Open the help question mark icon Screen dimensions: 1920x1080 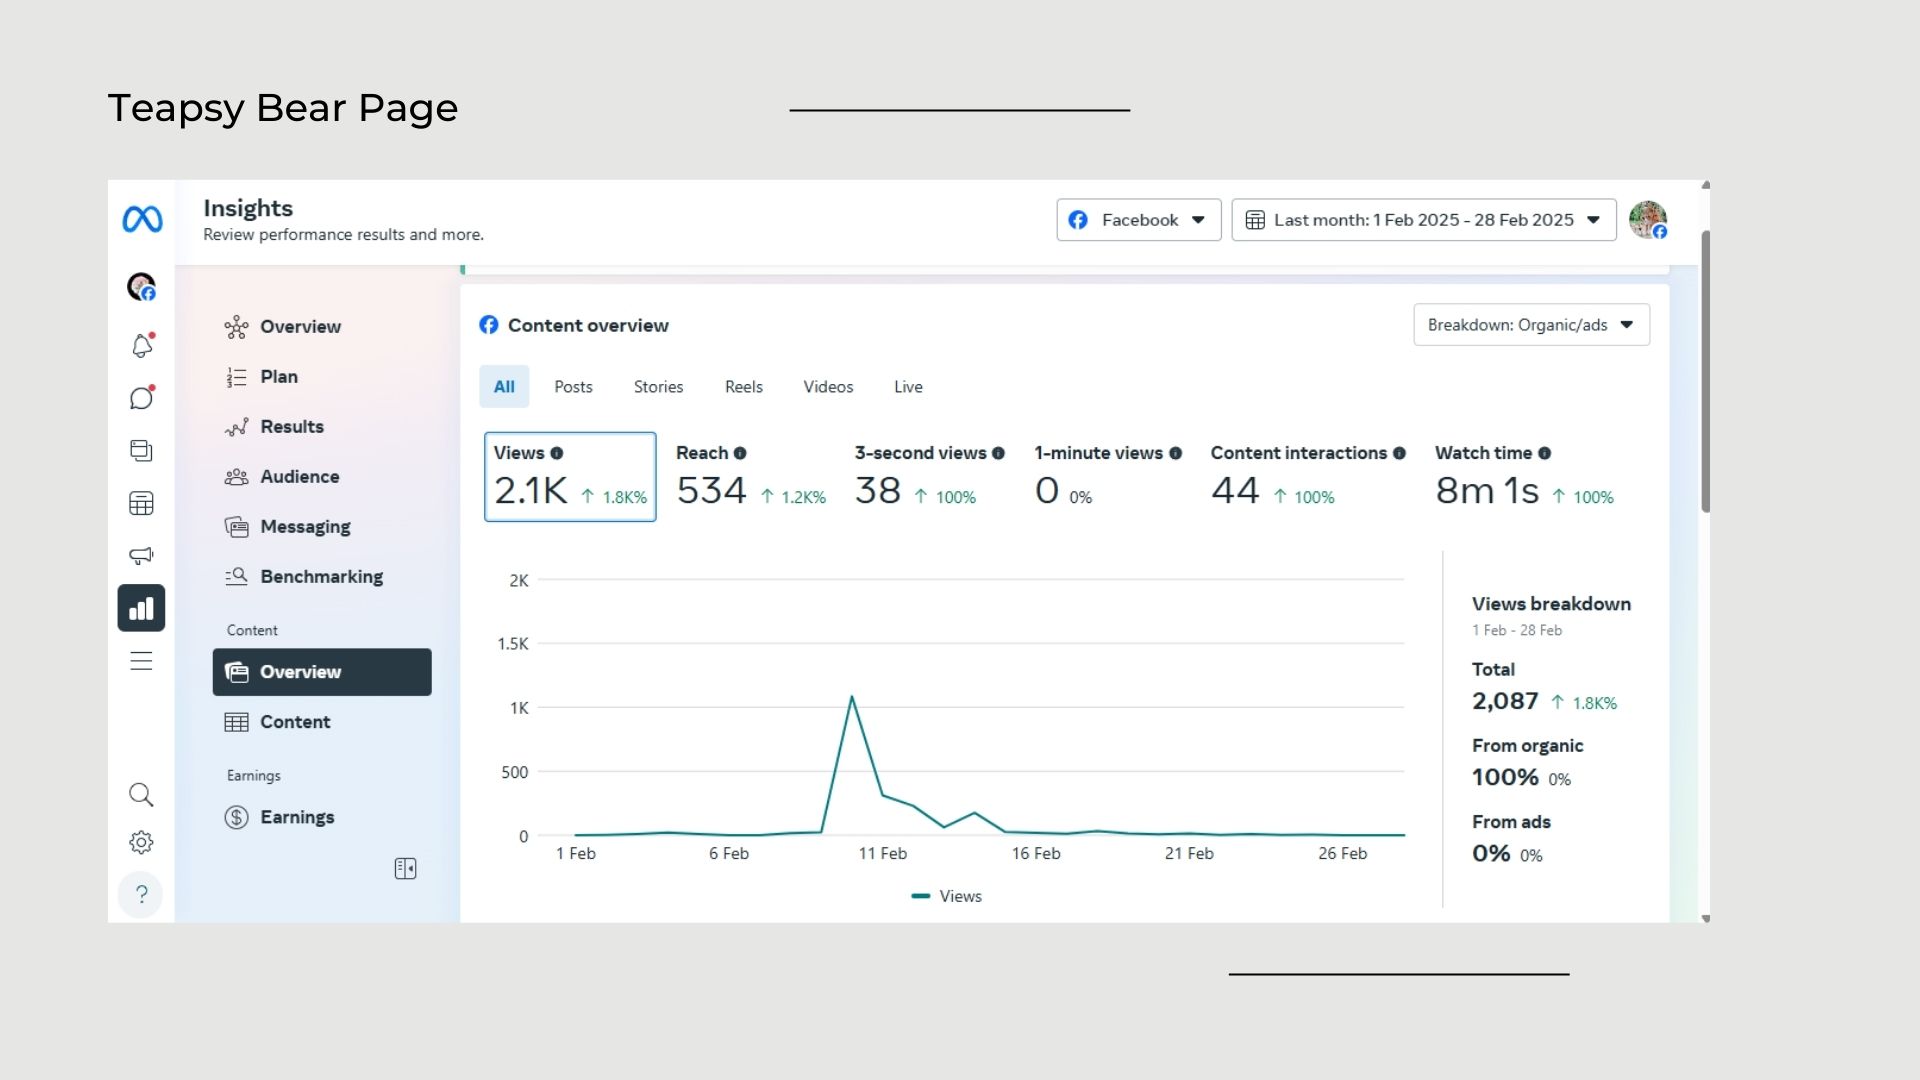142,894
